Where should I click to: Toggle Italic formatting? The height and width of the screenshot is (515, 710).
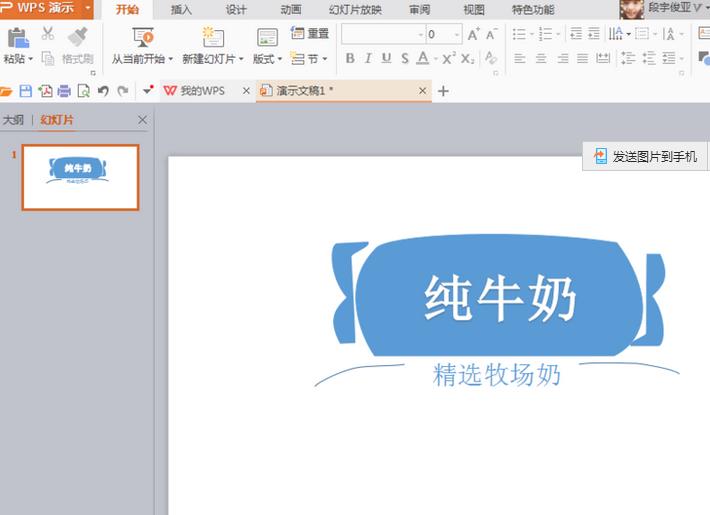[368, 59]
